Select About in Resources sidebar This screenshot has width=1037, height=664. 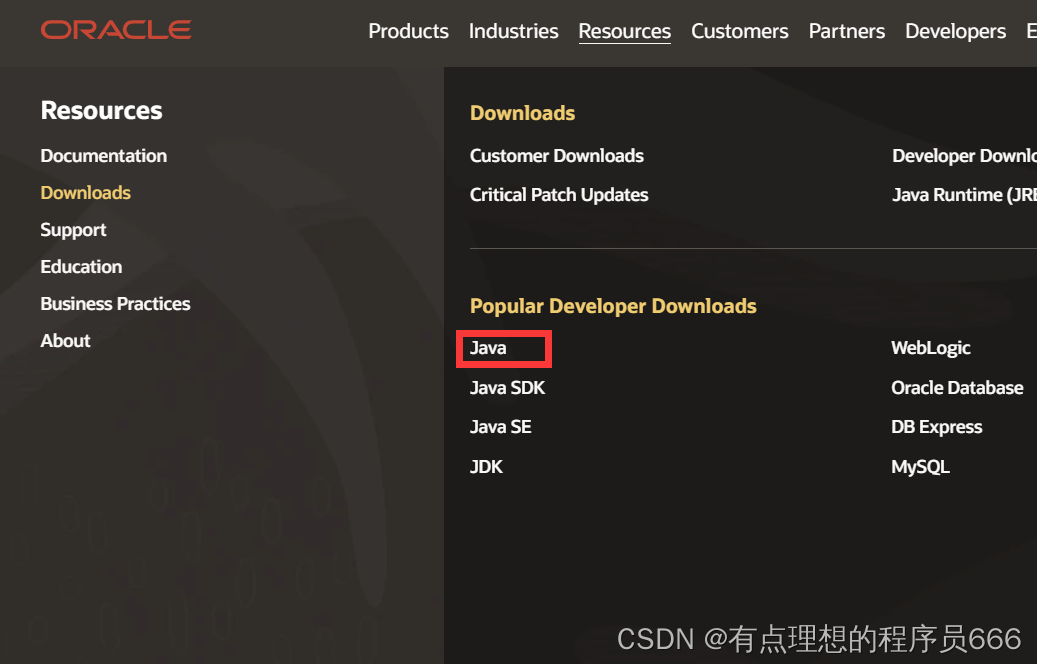pyautogui.click(x=65, y=341)
